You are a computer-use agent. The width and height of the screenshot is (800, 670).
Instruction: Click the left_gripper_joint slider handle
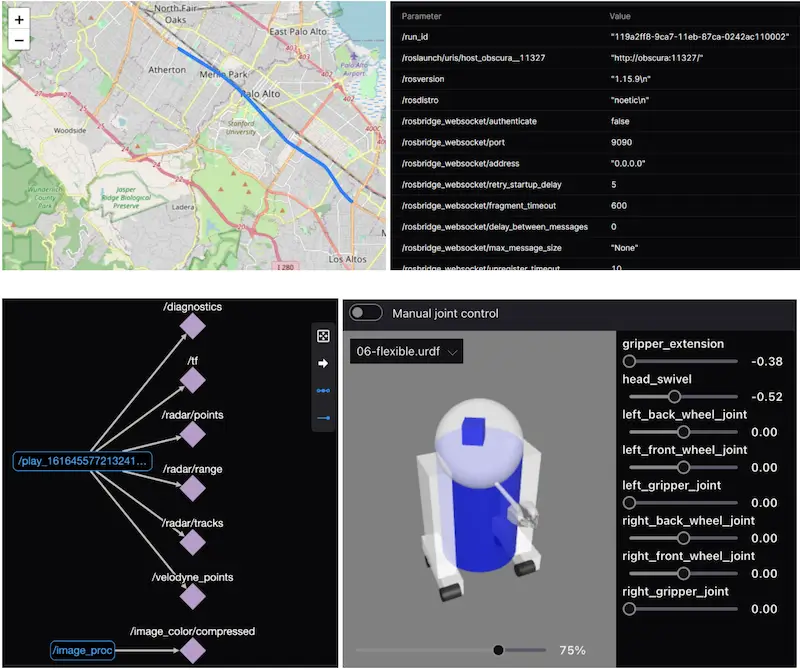point(629,503)
